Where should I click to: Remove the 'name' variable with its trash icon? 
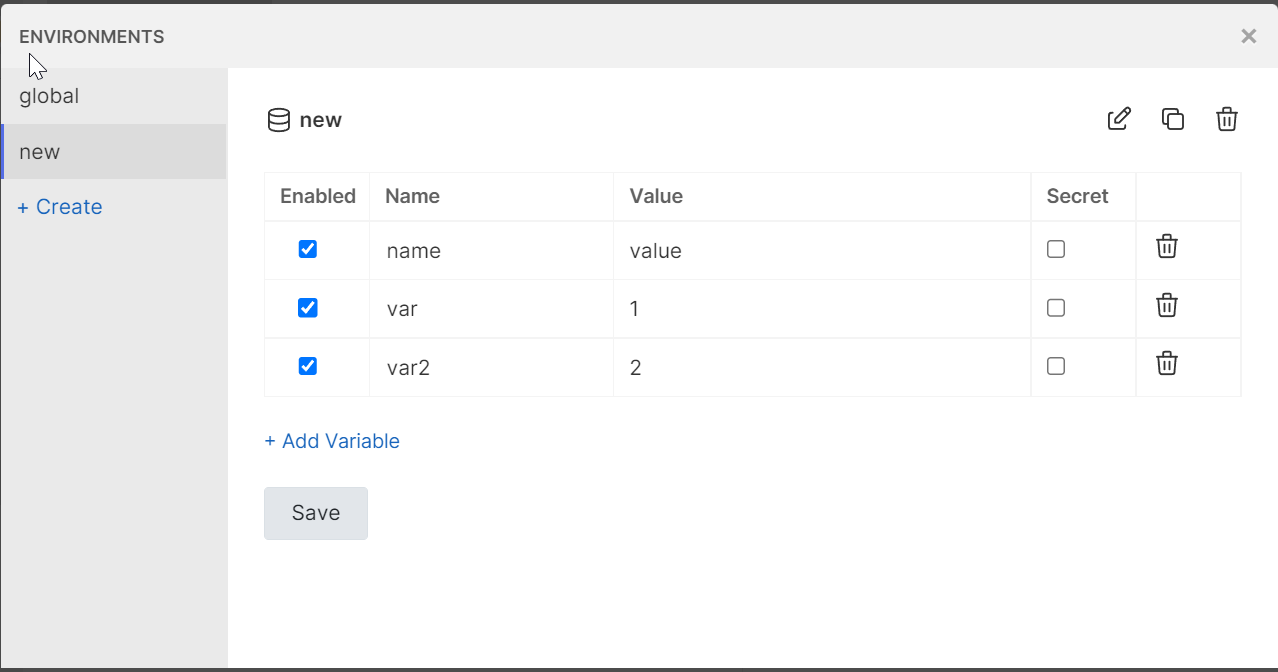[1166, 247]
